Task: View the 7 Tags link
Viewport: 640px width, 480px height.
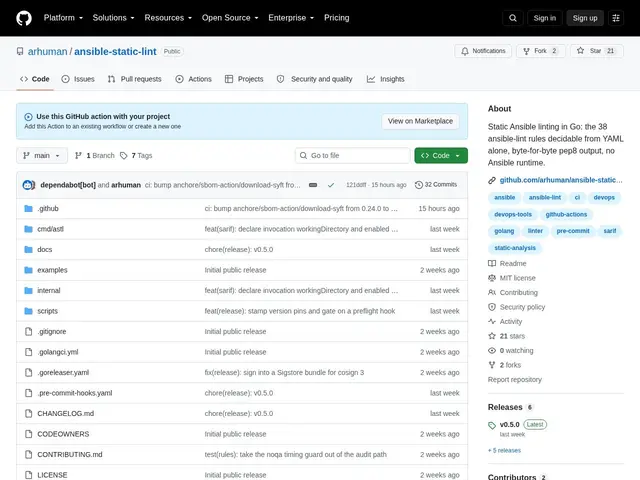Action: click(x=136, y=156)
